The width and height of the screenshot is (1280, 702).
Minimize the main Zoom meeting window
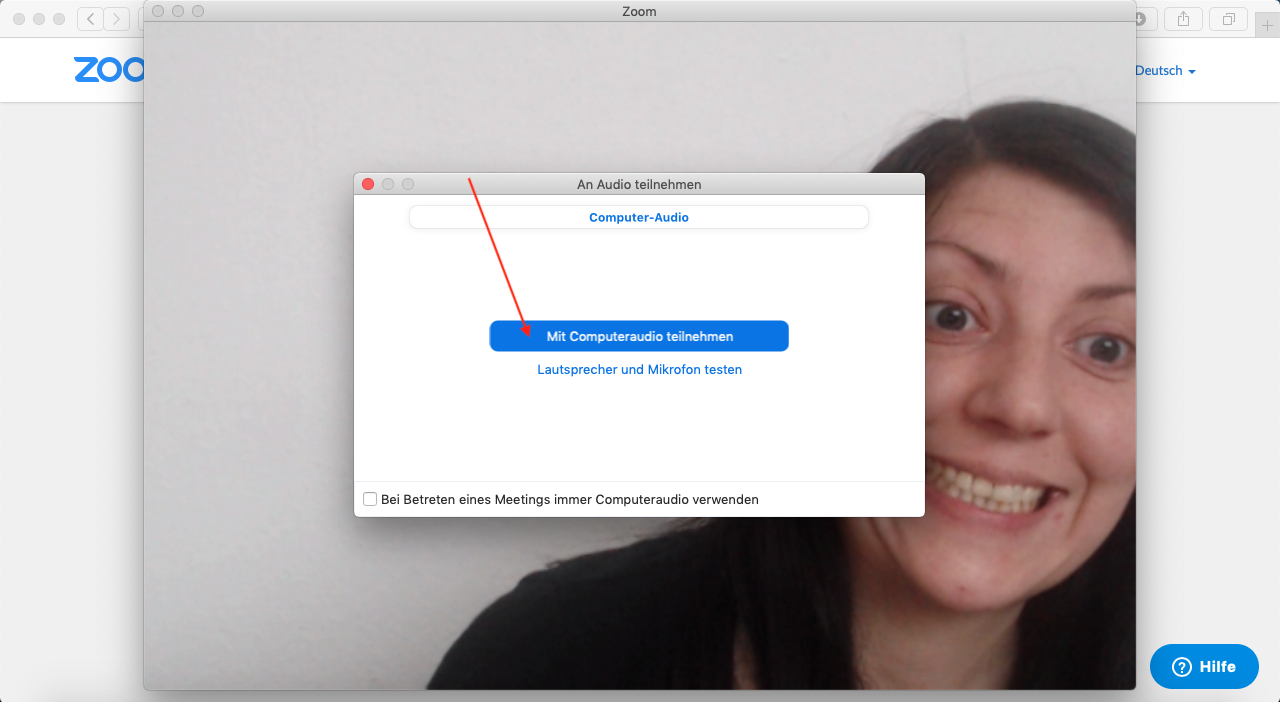coord(178,11)
